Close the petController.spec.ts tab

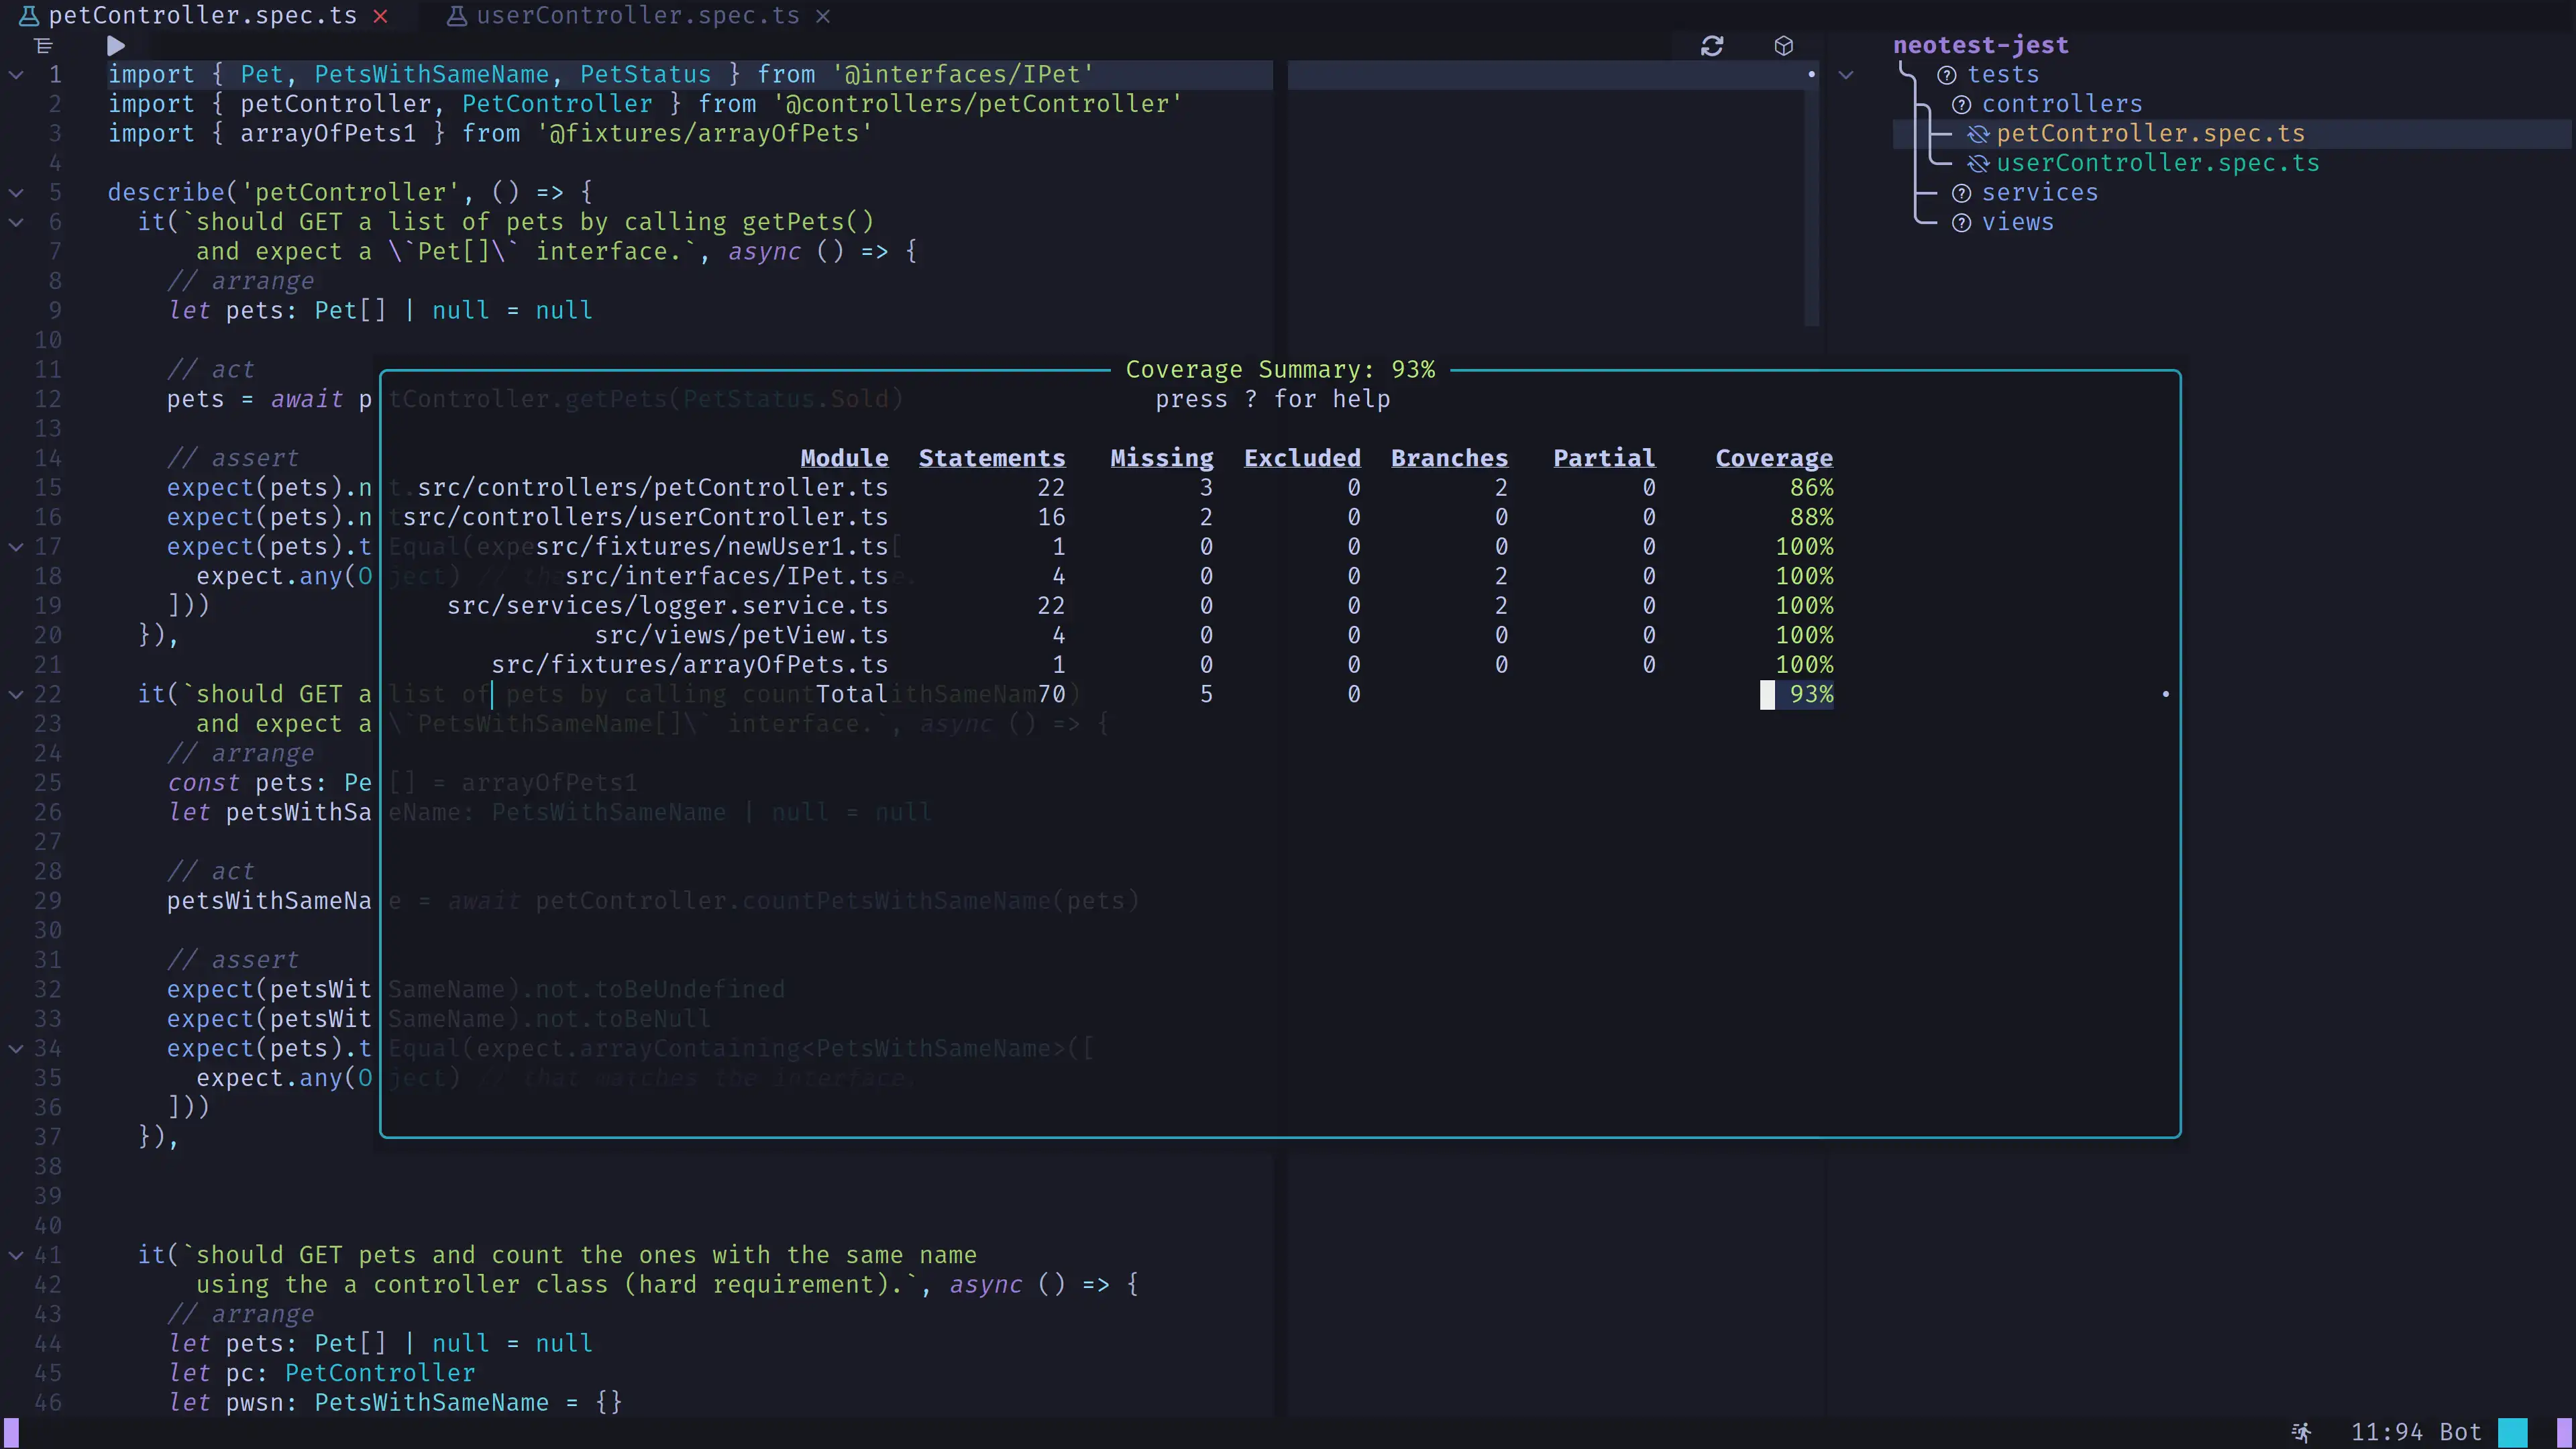click(x=381, y=16)
